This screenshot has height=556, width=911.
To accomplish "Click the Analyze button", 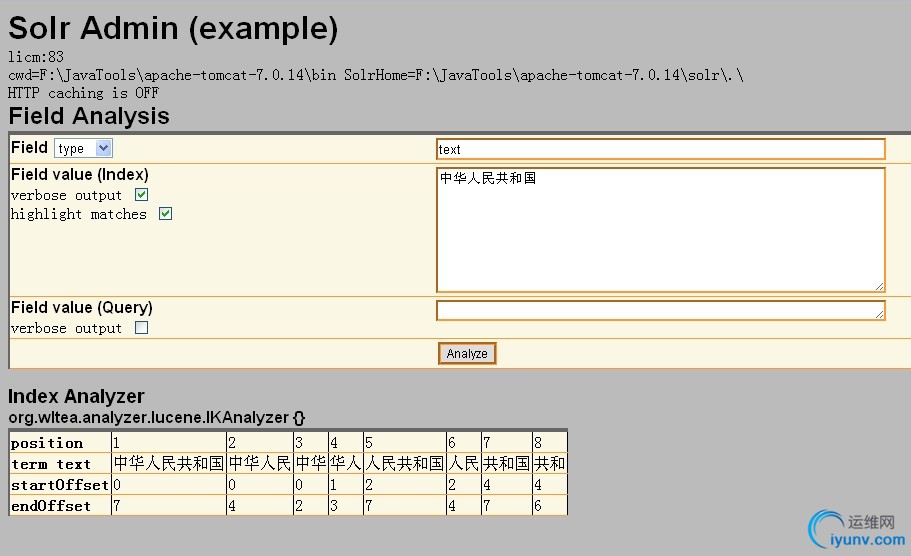I will point(467,353).
